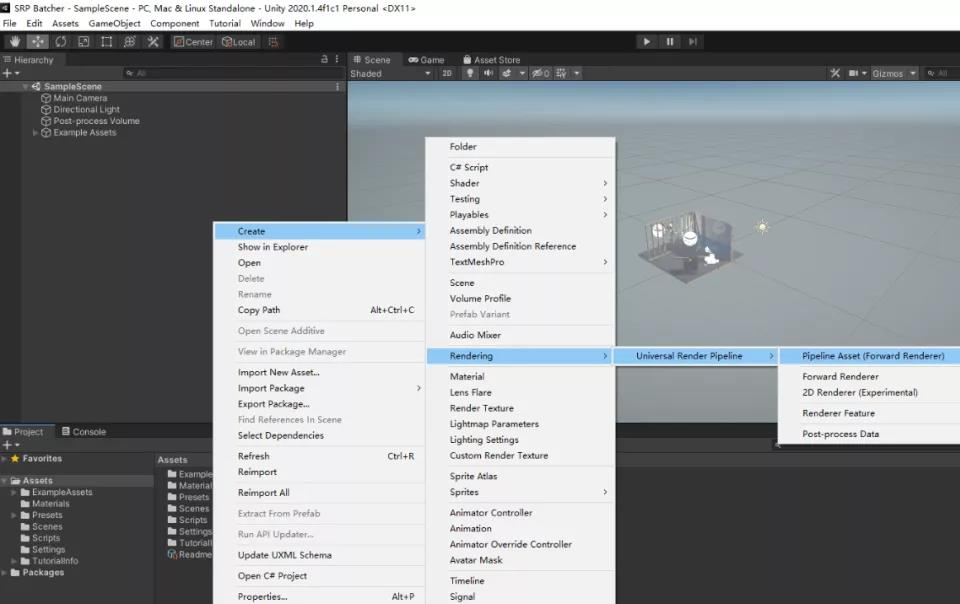This screenshot has height=604, width=960.
Task: Collapse SampleScene in Hierarchy
Action: click(25, 87)
